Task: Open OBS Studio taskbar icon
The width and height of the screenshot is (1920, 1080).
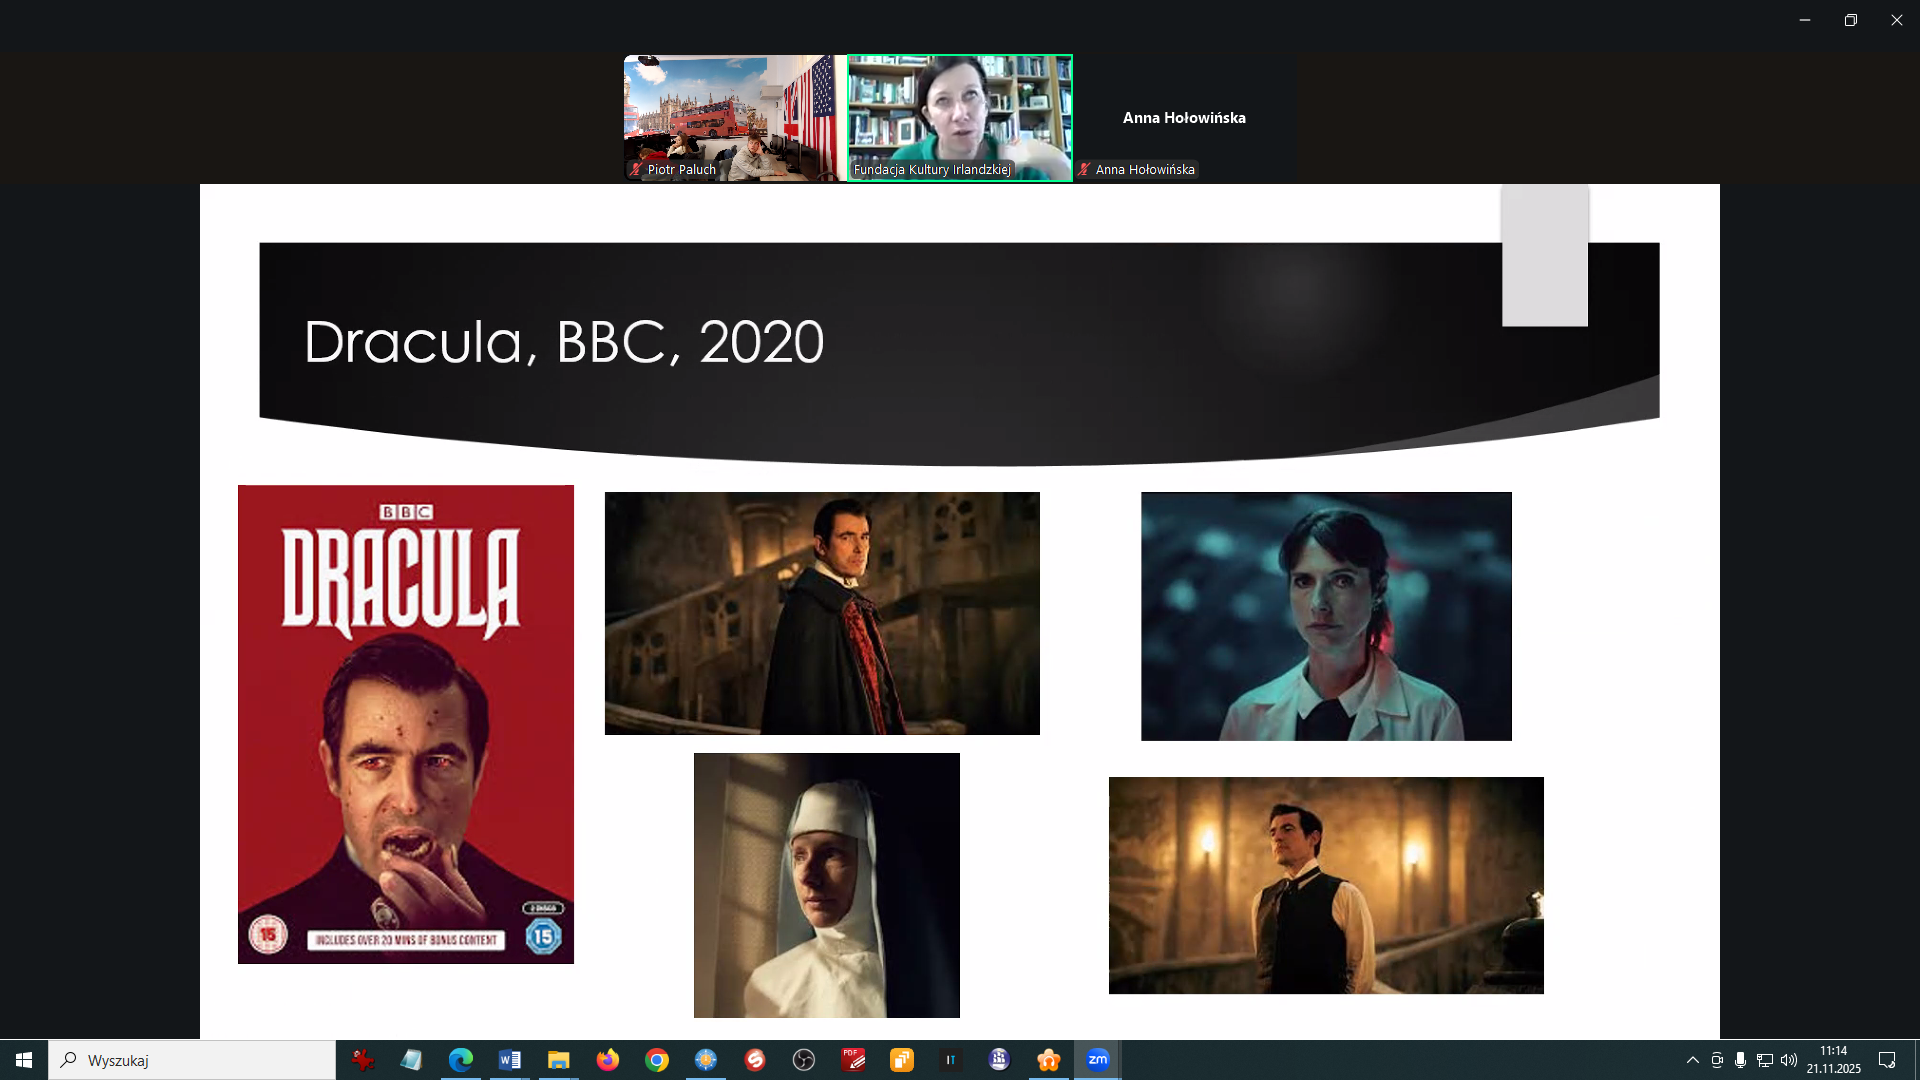Action: pos(803,1060)
